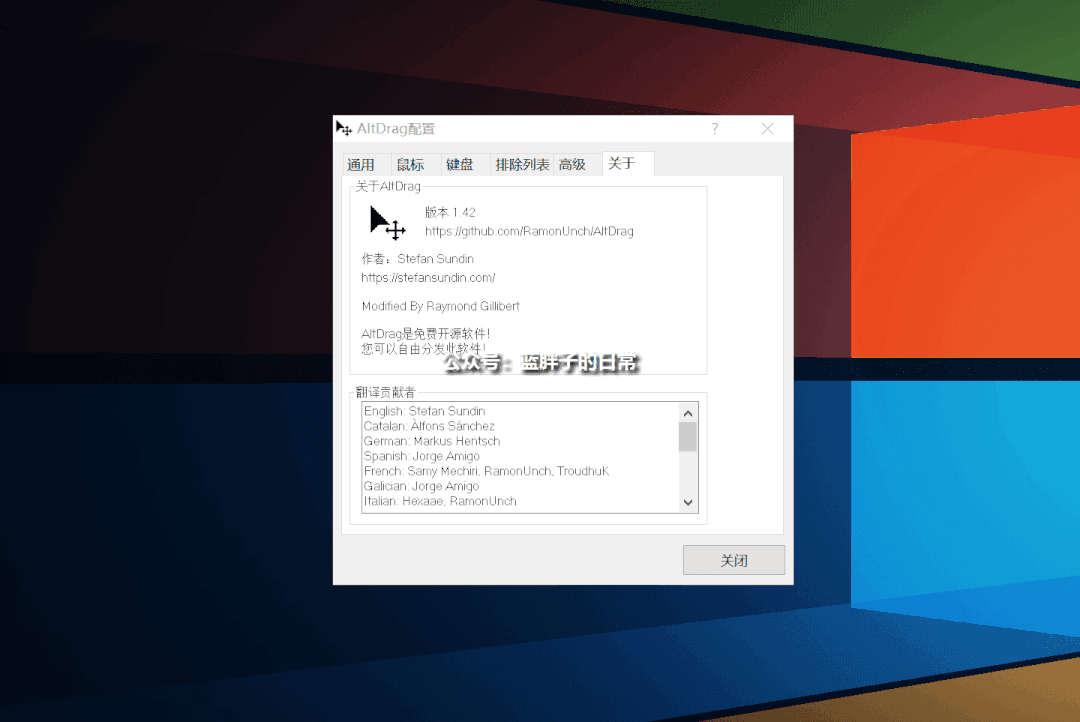The height and width of the screenshot is (722, 1080).
Task: Click the '版本 1.42' version text
Action: [x=450, y=212]
